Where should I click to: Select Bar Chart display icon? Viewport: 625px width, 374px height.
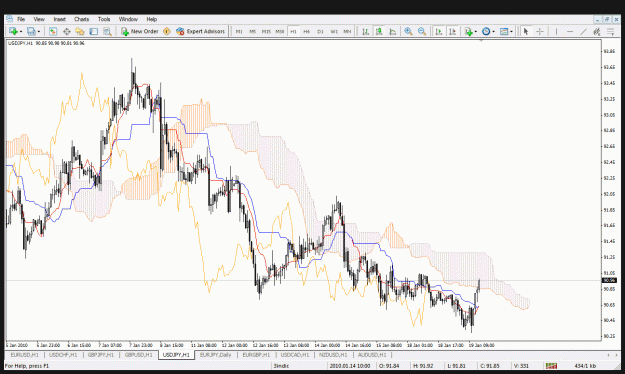click(x=365, y=31)
